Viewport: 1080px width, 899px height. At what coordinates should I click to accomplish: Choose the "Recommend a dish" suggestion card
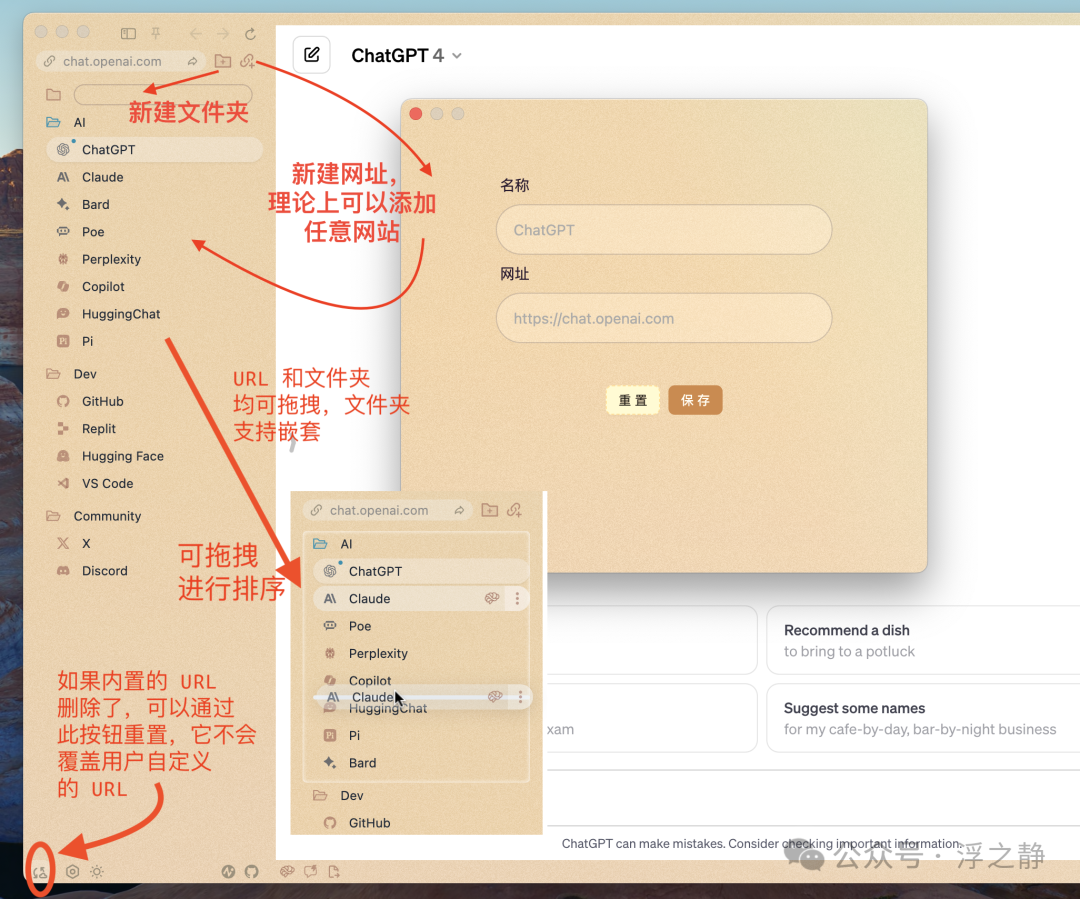click(923, 640)
